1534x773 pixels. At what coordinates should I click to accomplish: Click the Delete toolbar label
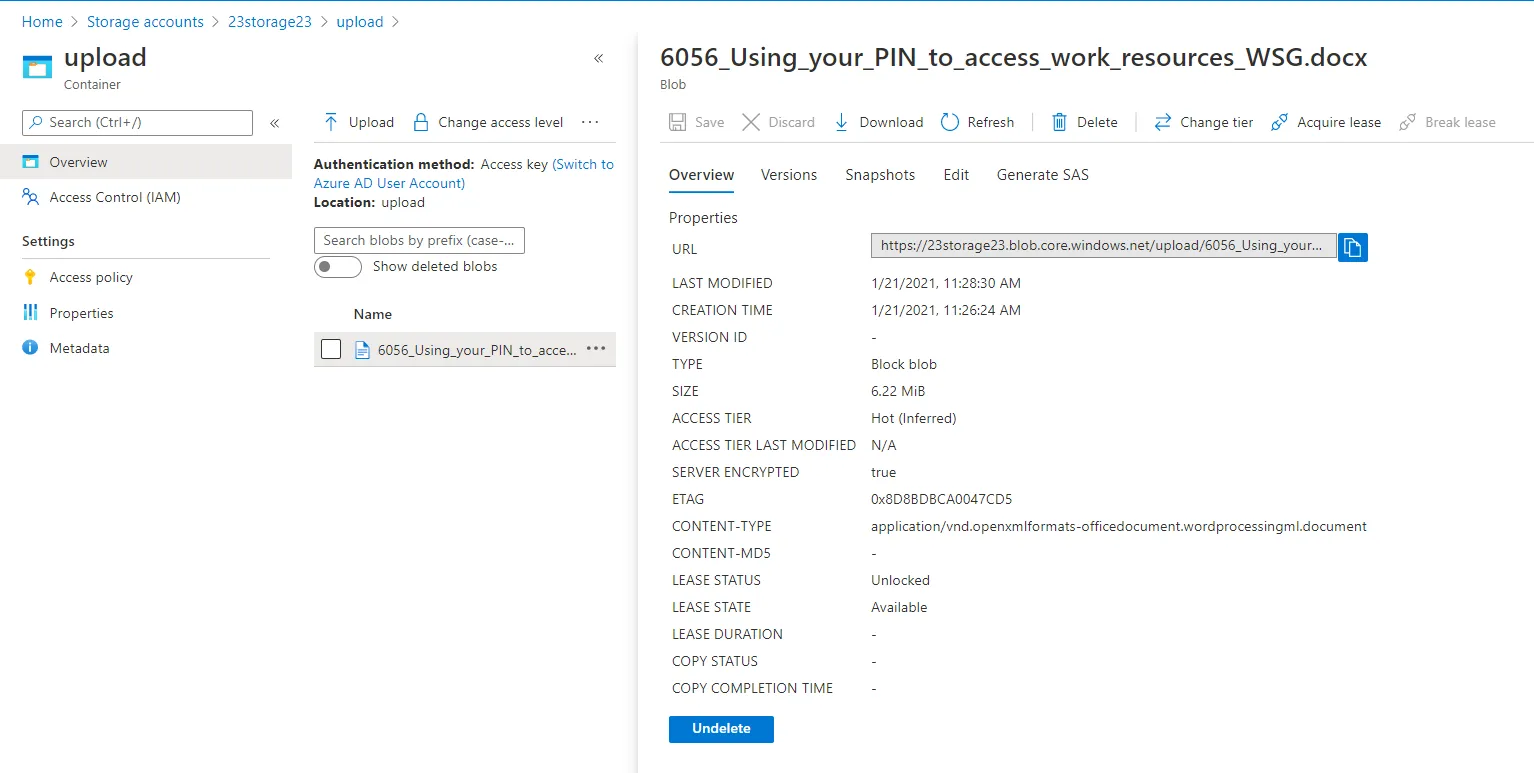click(x=1097, y=122)
